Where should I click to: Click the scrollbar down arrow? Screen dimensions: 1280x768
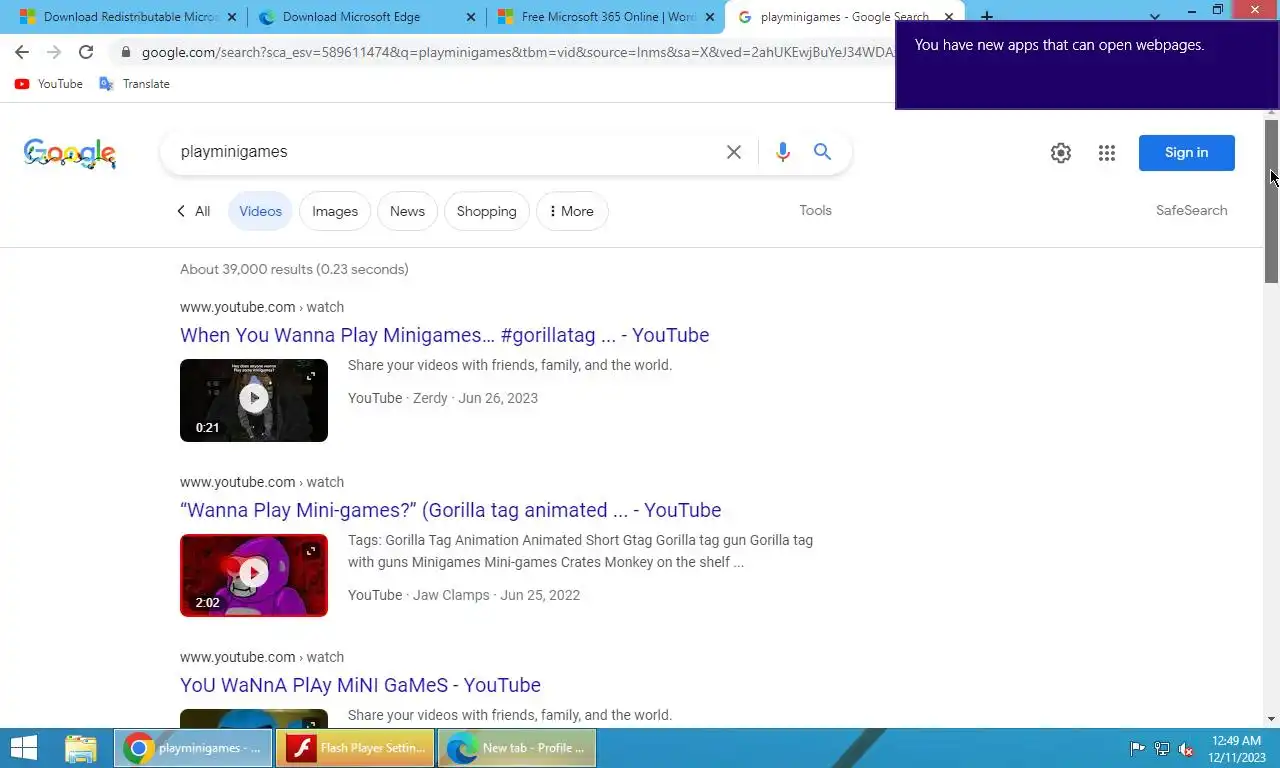click(x=1271, y=718)
